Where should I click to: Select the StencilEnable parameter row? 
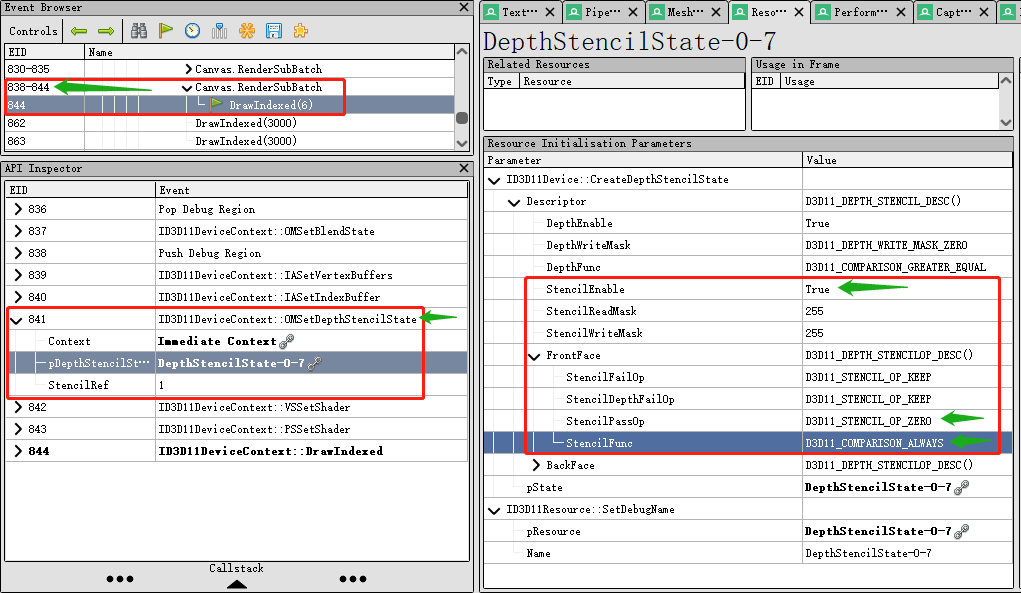tap(748, 289)
